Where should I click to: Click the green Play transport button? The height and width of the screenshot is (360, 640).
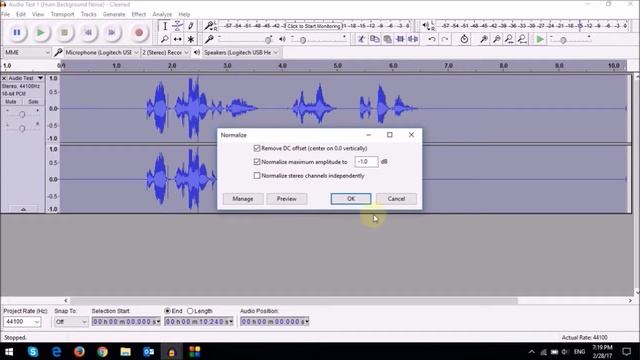[x=40, y=32]
